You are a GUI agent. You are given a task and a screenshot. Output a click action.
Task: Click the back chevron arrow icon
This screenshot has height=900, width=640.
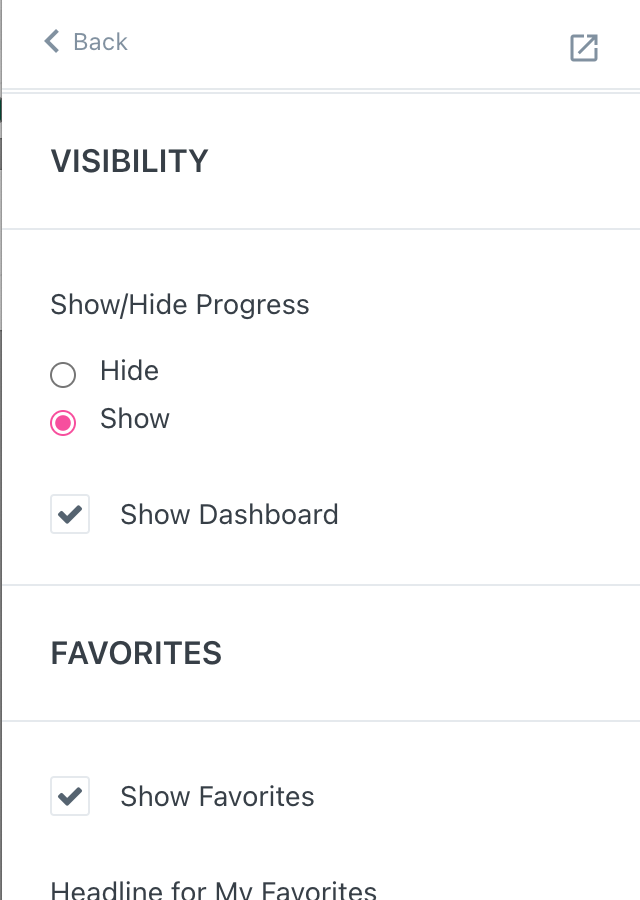point(52,42)
